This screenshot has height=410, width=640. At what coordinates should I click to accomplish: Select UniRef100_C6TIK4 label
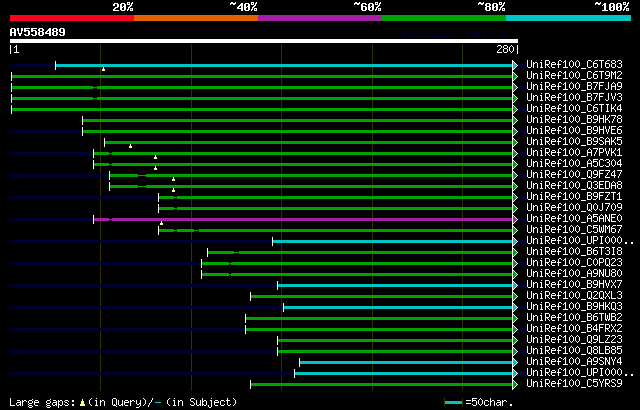[x=574, y=109]
